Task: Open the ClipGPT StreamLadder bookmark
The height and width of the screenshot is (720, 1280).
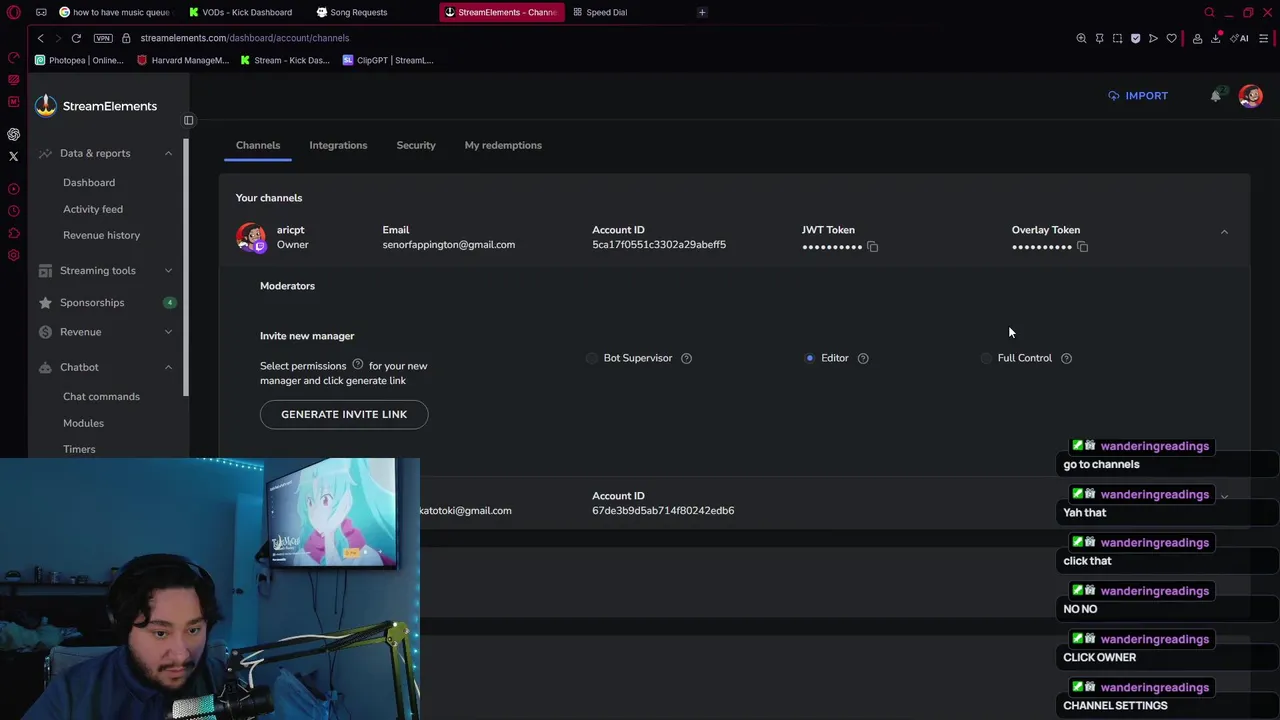Action: [388, 60]
